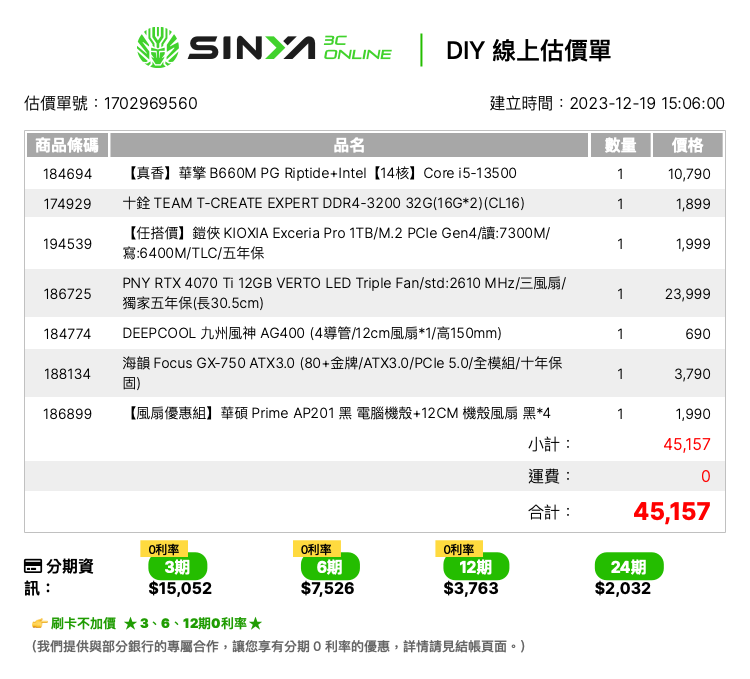Image resolution: width=750 pixels, height=679 pixels.
Task: Click quote number 1702969560
Action: click(x=151, y=103)
